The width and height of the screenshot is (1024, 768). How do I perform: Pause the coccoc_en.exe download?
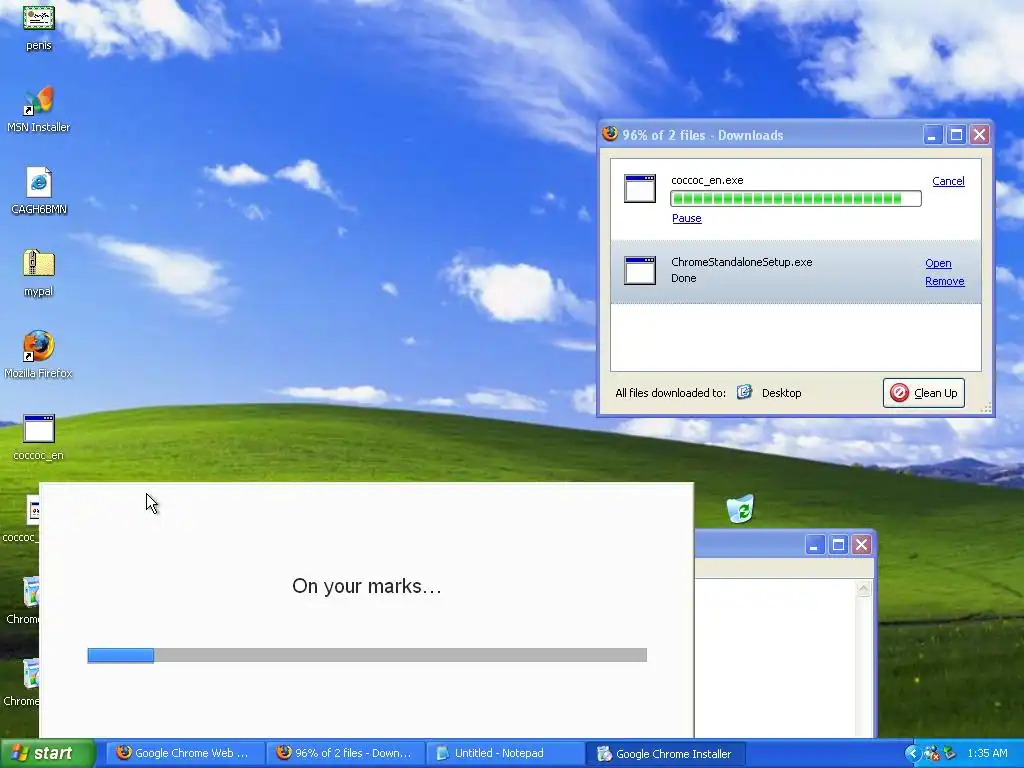686,218
